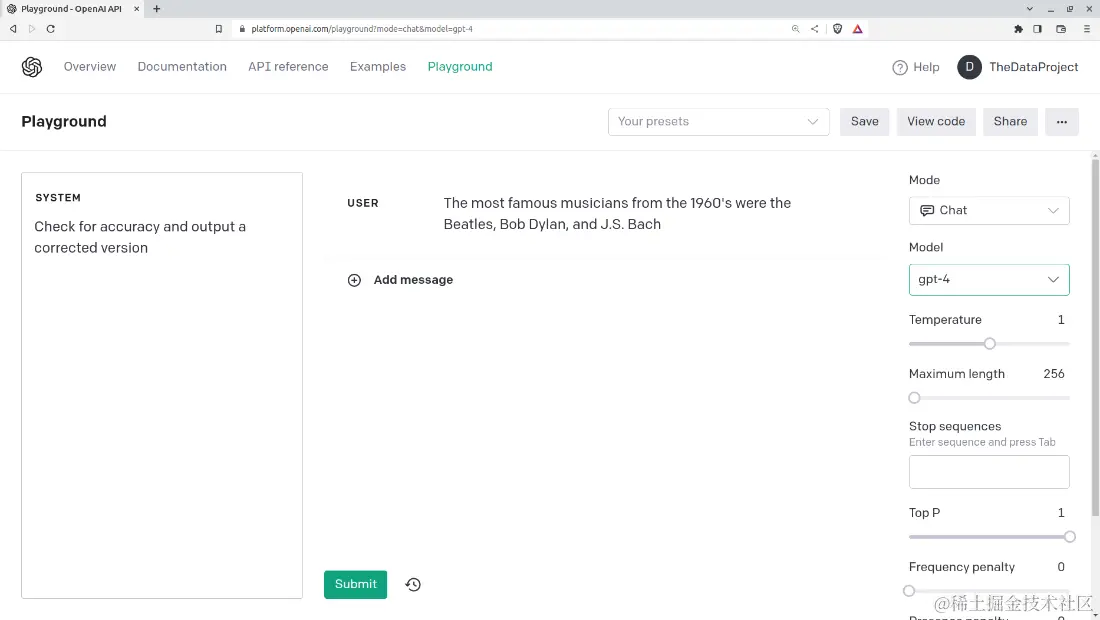This screenshot has width=1100, height=620.
Task: Click the USER role label
Action: pos(363,203)
